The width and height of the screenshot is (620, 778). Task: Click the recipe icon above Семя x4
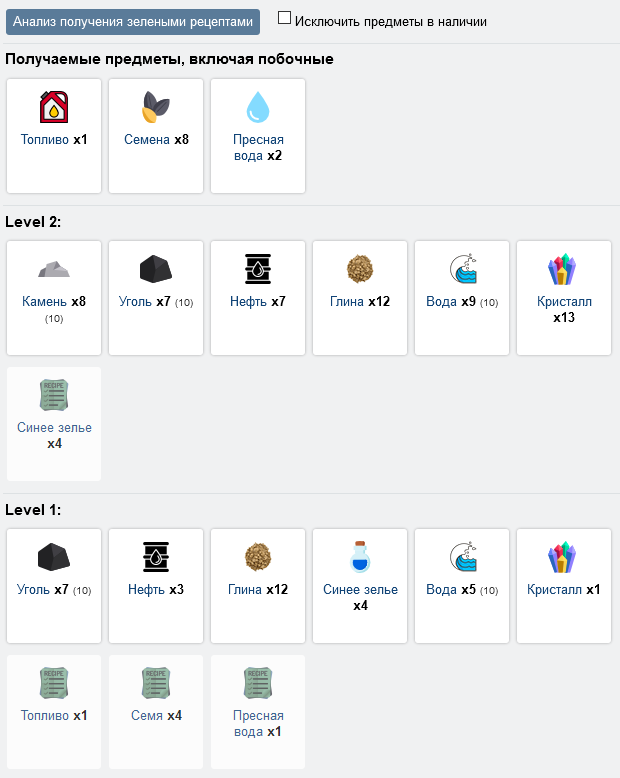(156, 683)
